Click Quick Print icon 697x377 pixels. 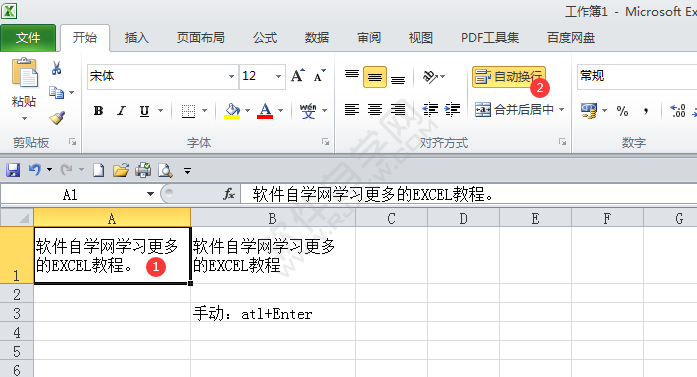[x=143, y=170]
